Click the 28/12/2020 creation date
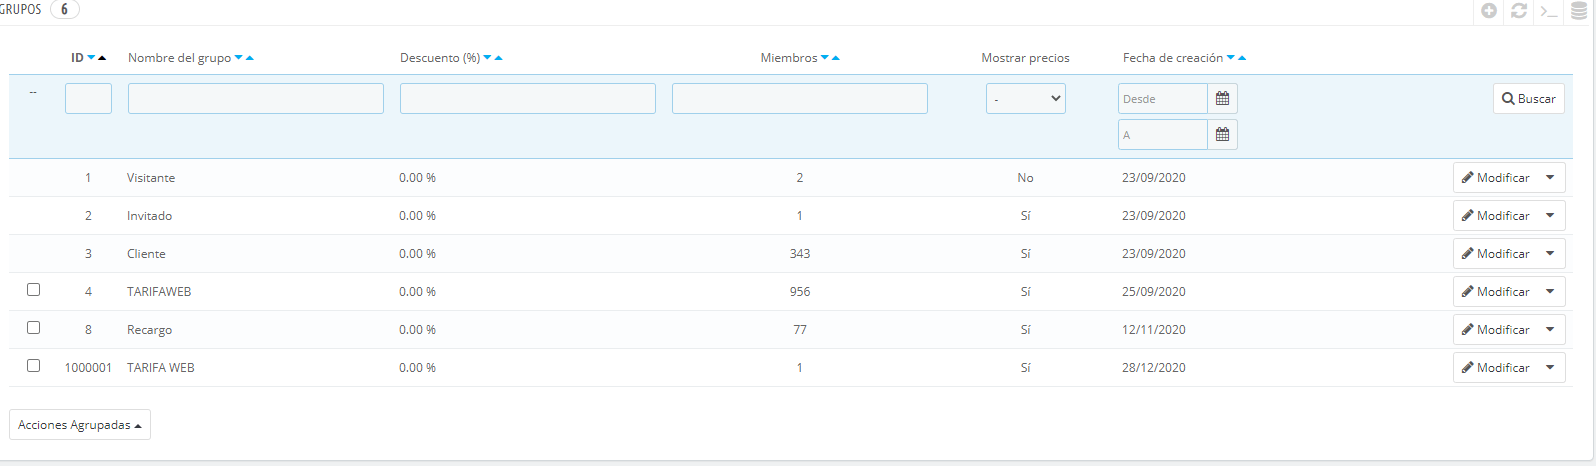This screenshot has width=1596, height=466. coord(1154,368)
